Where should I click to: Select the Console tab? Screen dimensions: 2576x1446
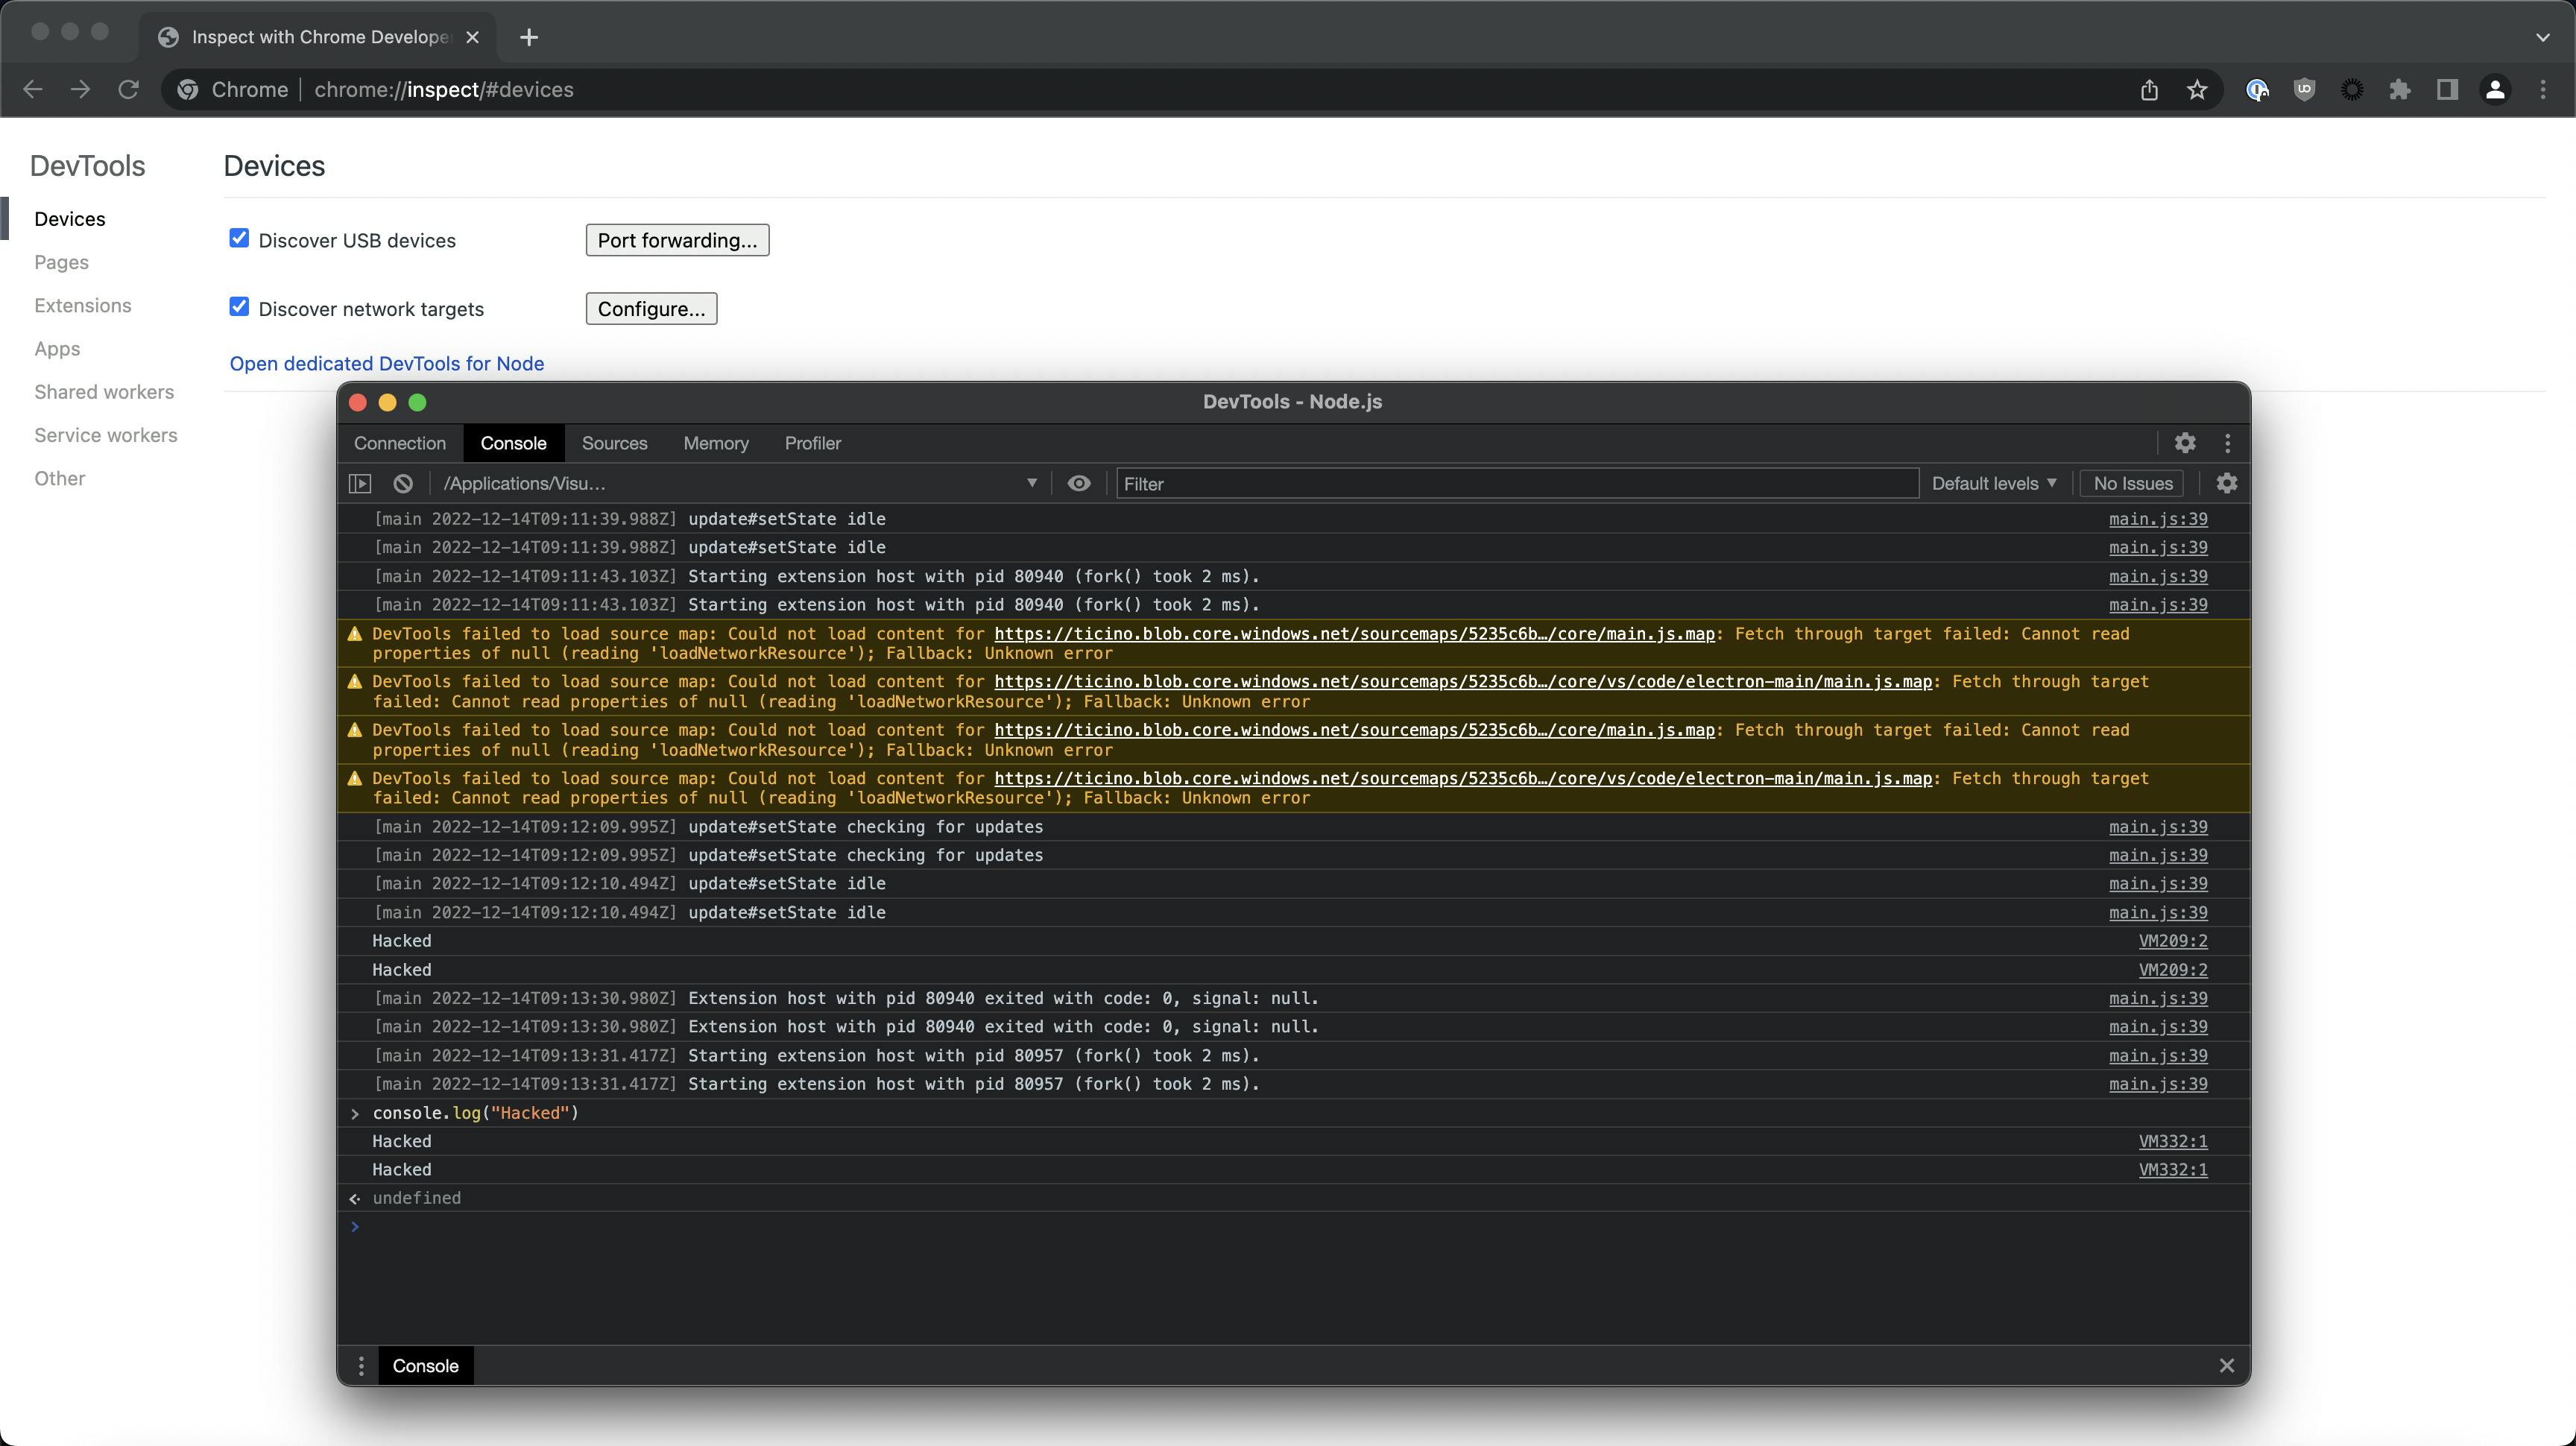click(x=513, y=443)
